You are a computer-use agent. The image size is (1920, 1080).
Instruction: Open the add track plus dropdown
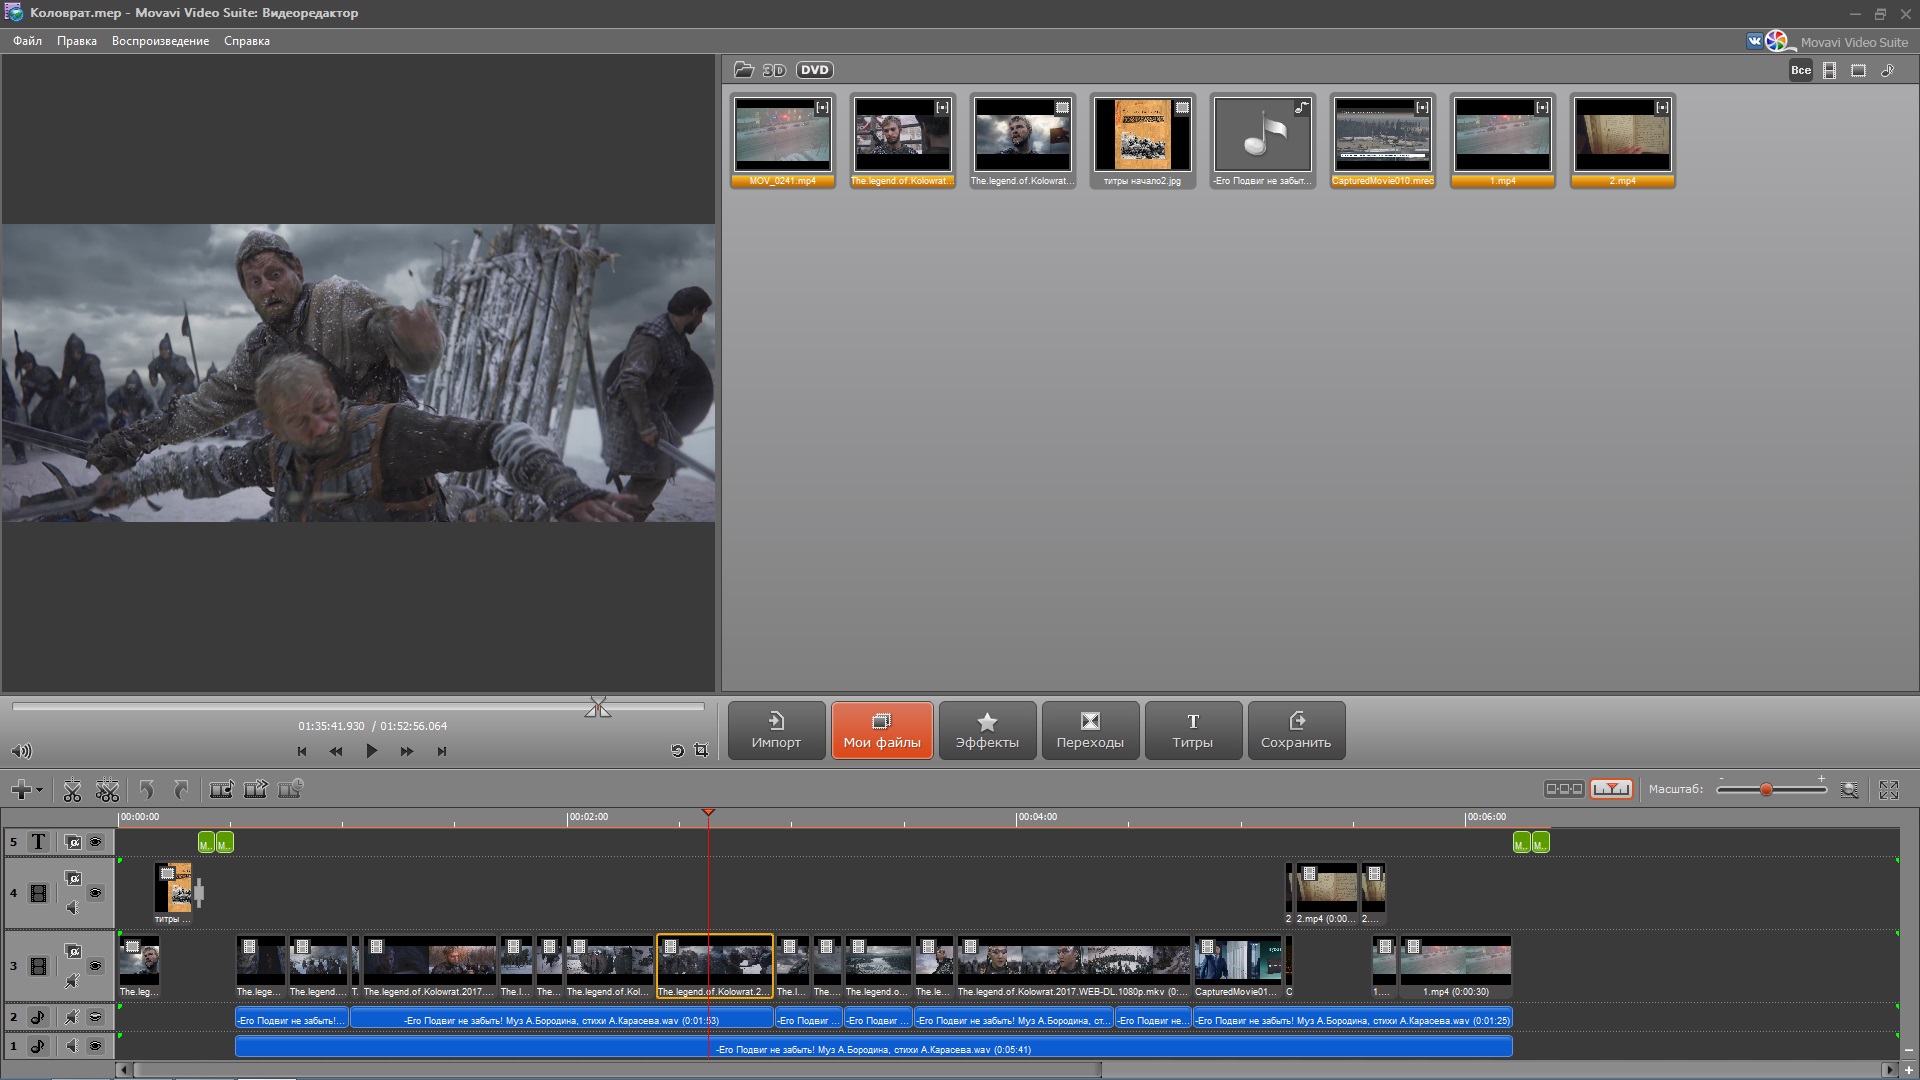tap(26, 790)
